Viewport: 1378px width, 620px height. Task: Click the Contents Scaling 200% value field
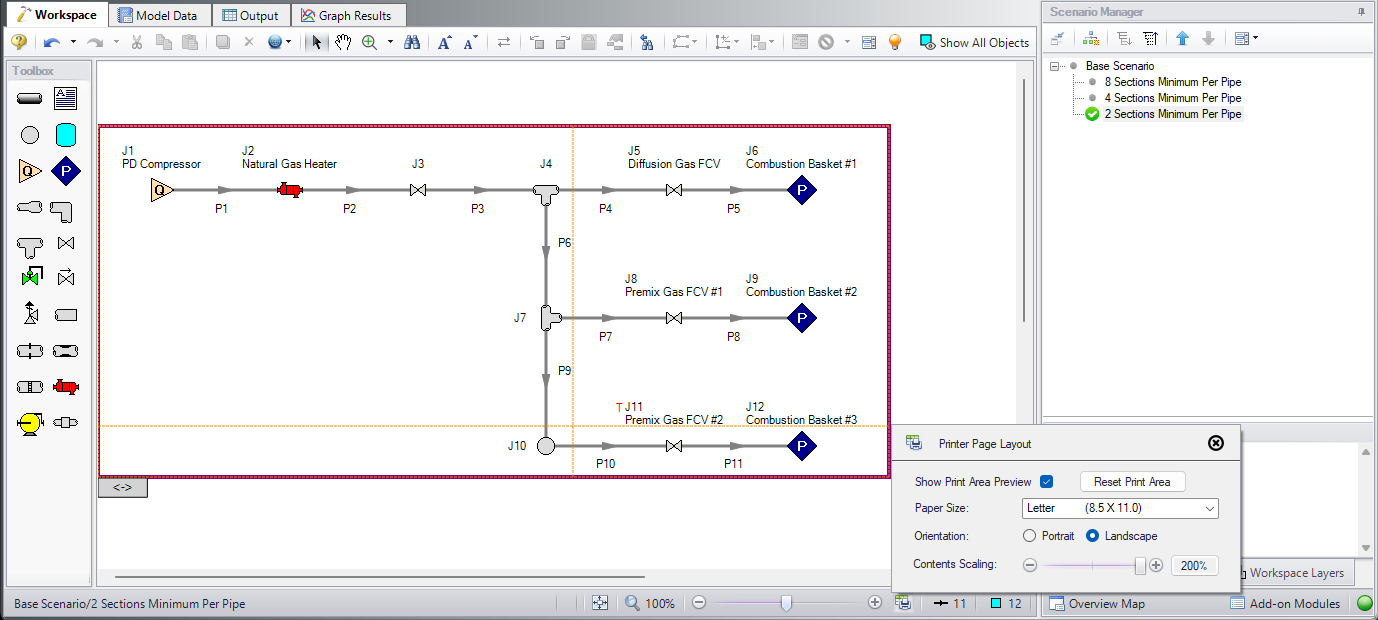point(1194,565)
